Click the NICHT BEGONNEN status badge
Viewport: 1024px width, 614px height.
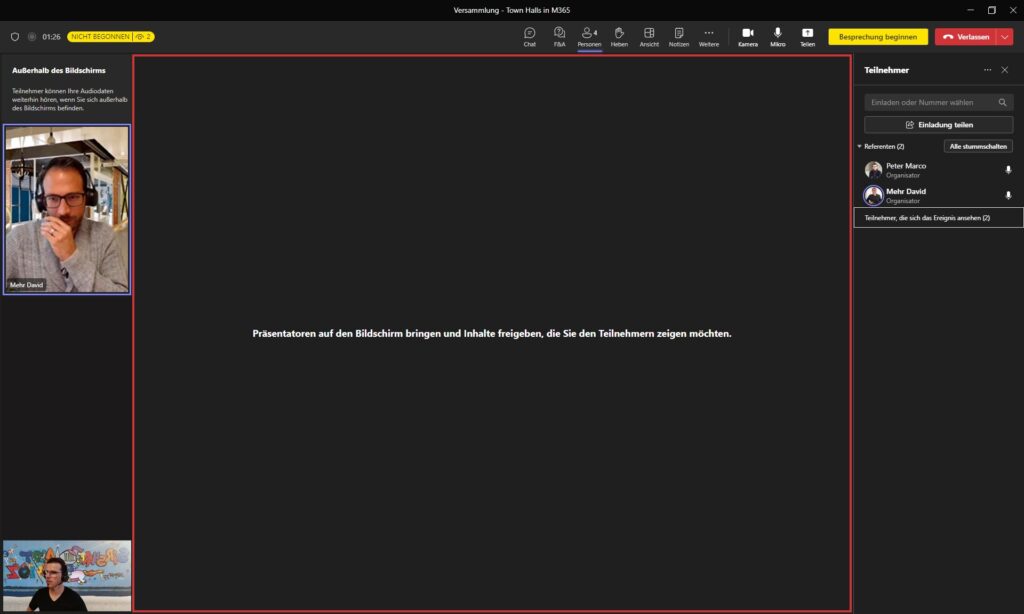point(110,37)
